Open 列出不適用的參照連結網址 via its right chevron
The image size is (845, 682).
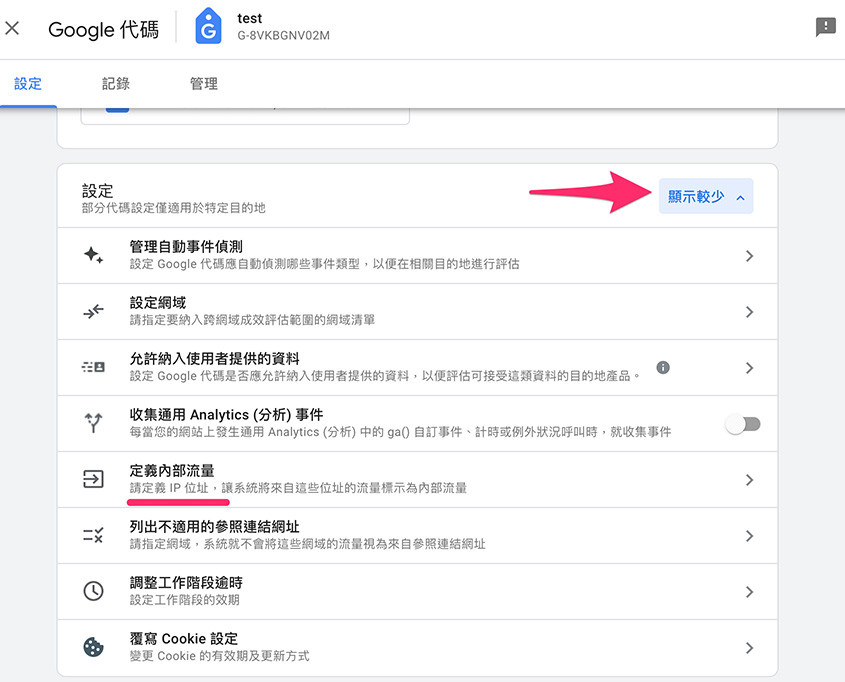pyautogui.click(x=749, y=536)
